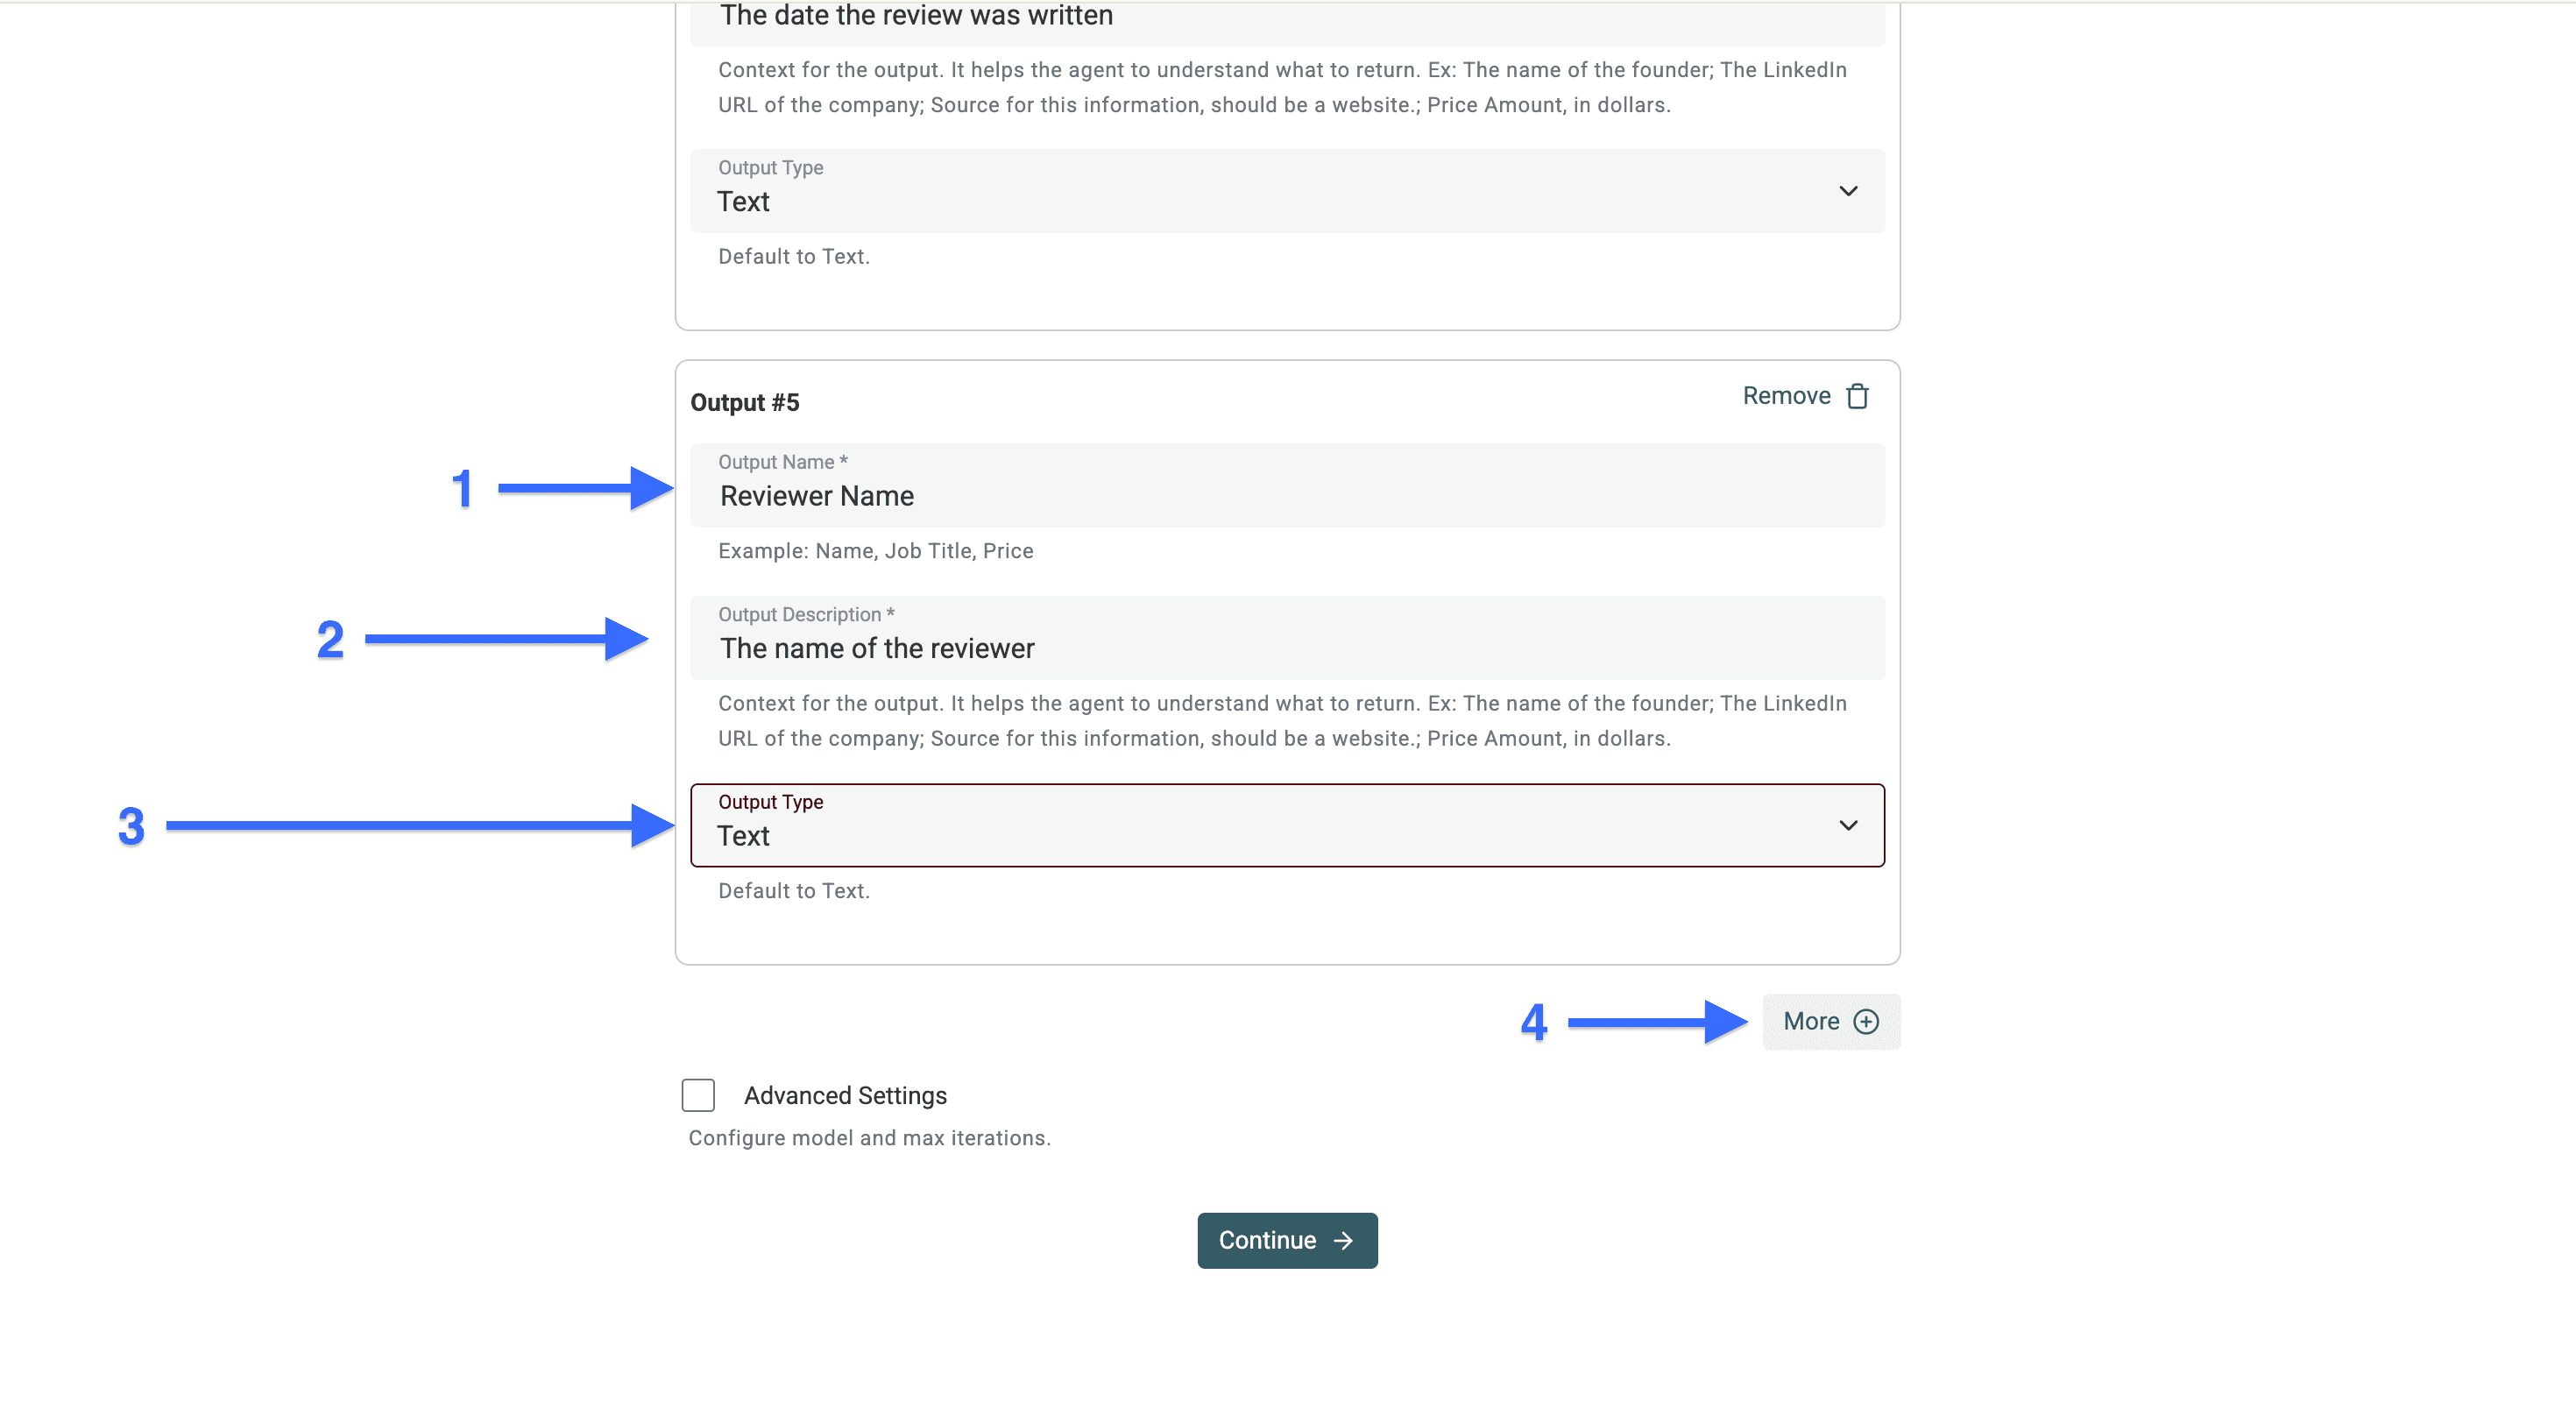Open the Output Type dropdown for Output #5
This screenshot has width=2576, height=1402.
pyautogui.click(x=1287, y=825)
